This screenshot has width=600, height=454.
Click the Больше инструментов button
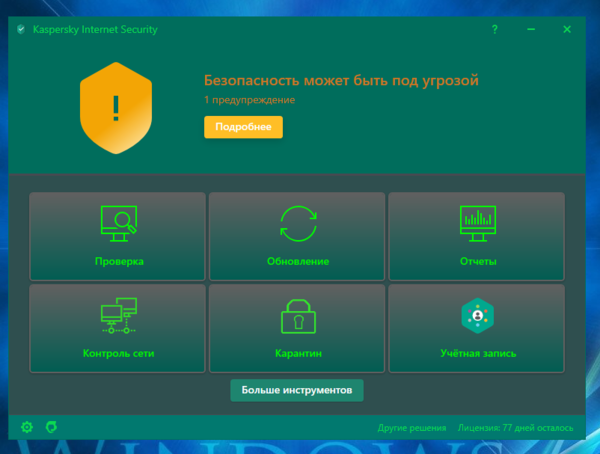coord(297,390)
